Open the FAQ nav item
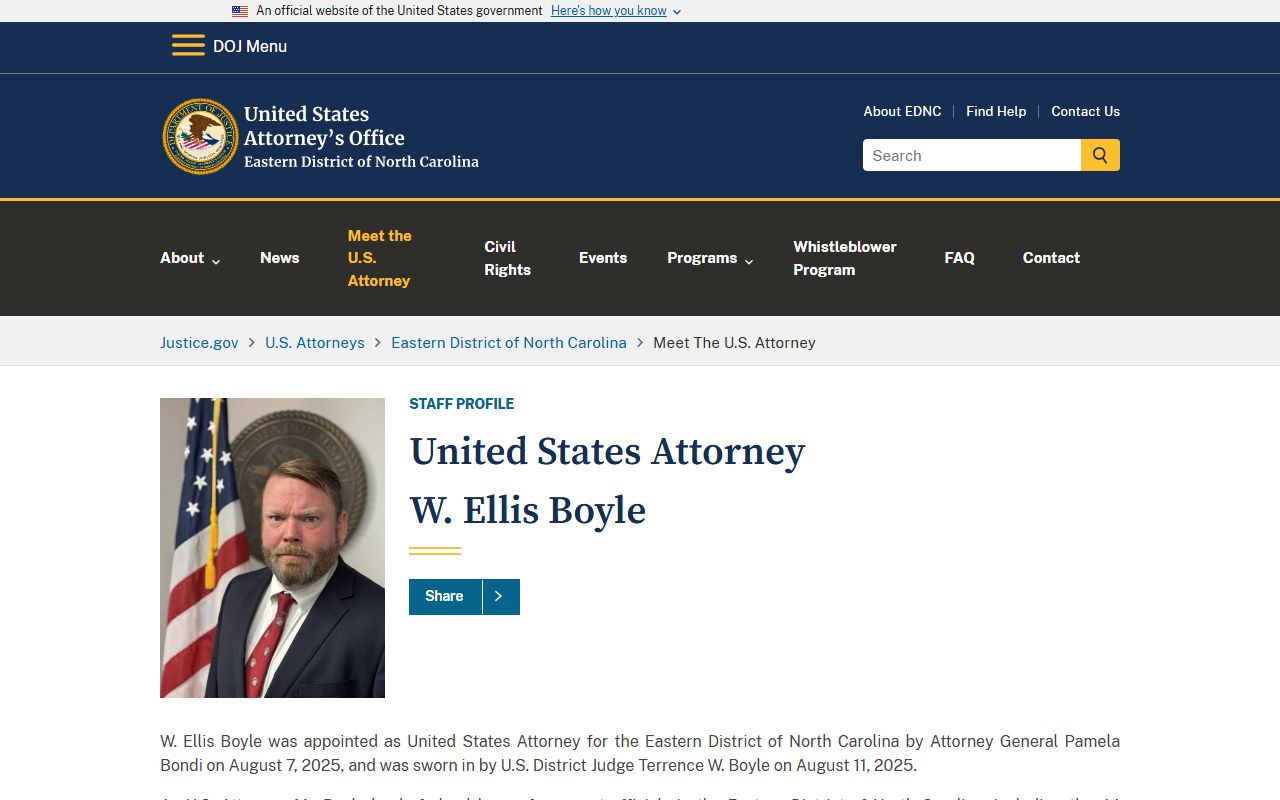Image resolution: width=1280 pixels, height=800 pixels. (x=959, y=258)
